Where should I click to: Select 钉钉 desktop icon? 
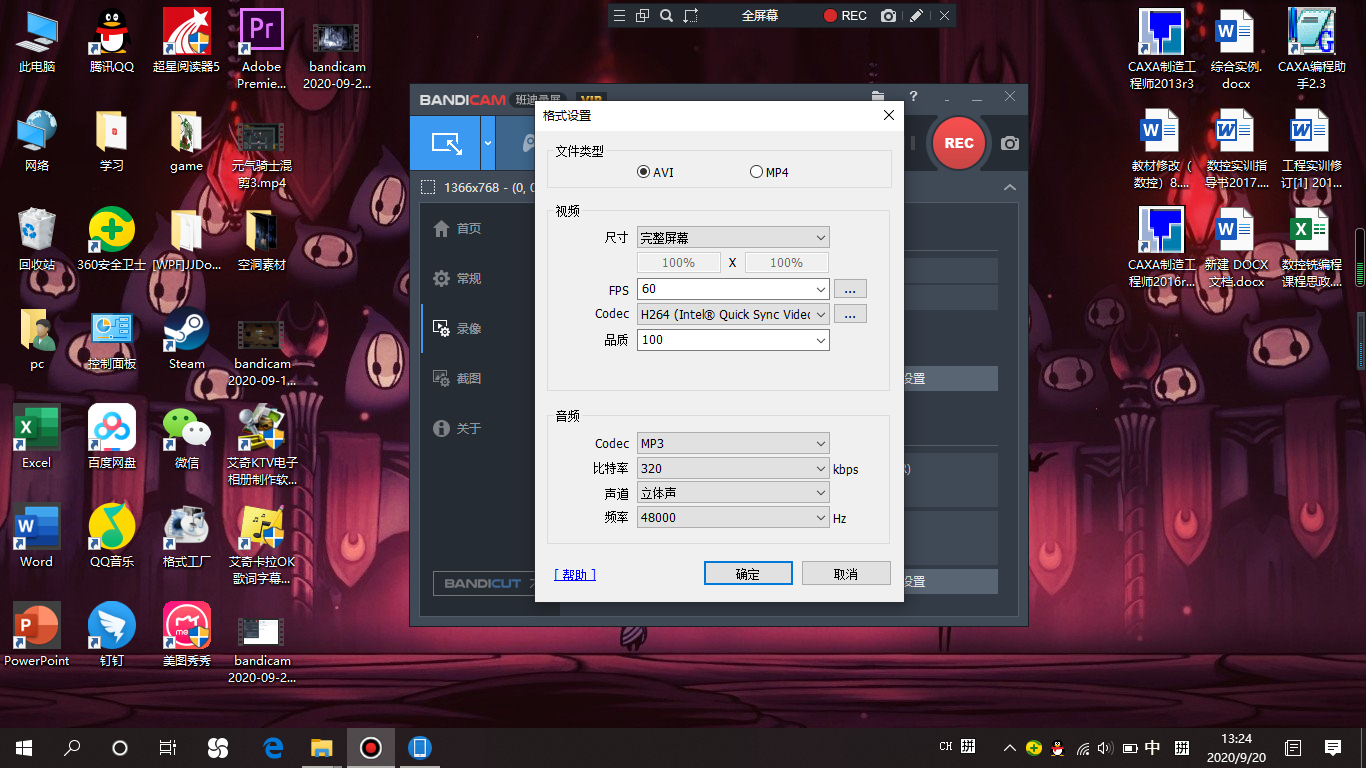[x=111, y=635]
